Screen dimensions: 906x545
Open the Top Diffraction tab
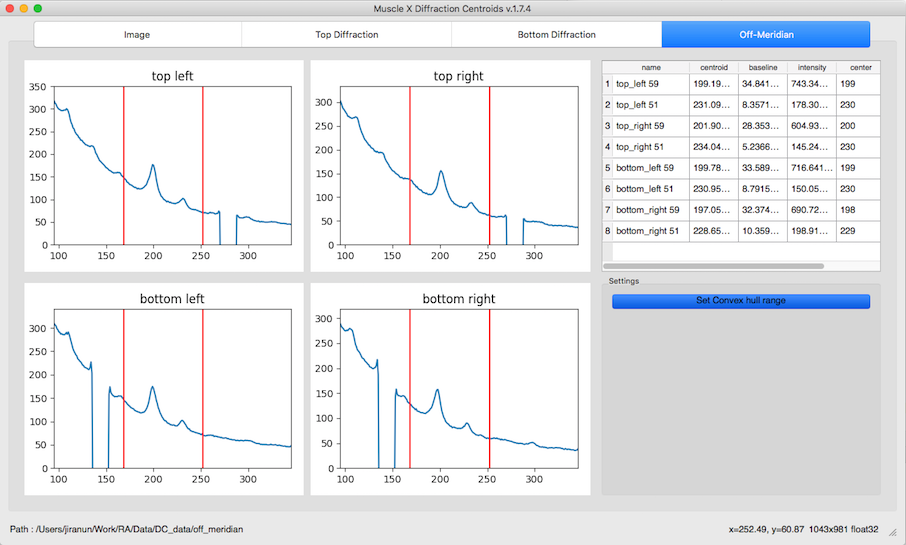pos(347,35)
